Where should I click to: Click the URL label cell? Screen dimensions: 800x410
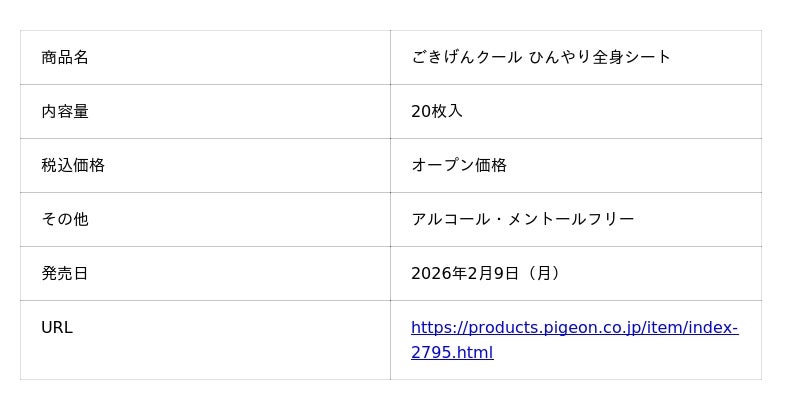coord(57,328)
